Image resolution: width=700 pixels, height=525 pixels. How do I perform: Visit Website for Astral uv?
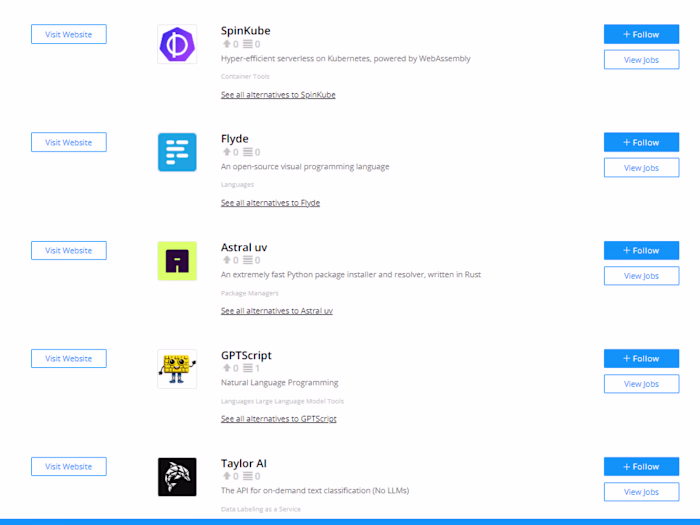click(69, 250)
